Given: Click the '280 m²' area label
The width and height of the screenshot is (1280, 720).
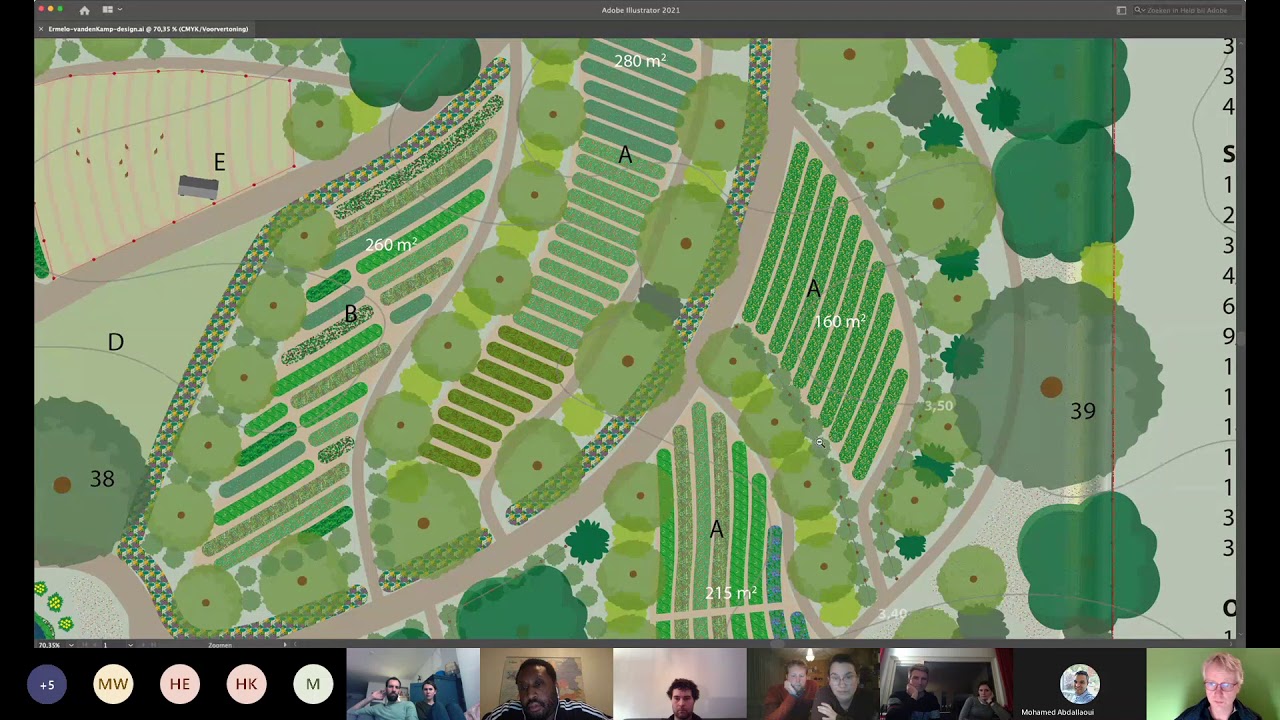Looking at the screenshot, I should [640, 61].
